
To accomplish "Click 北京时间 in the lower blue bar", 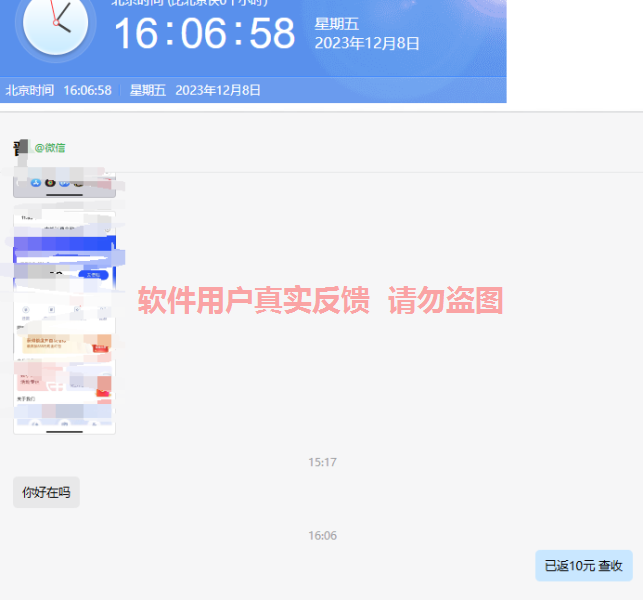I will [x=30, y=90].
